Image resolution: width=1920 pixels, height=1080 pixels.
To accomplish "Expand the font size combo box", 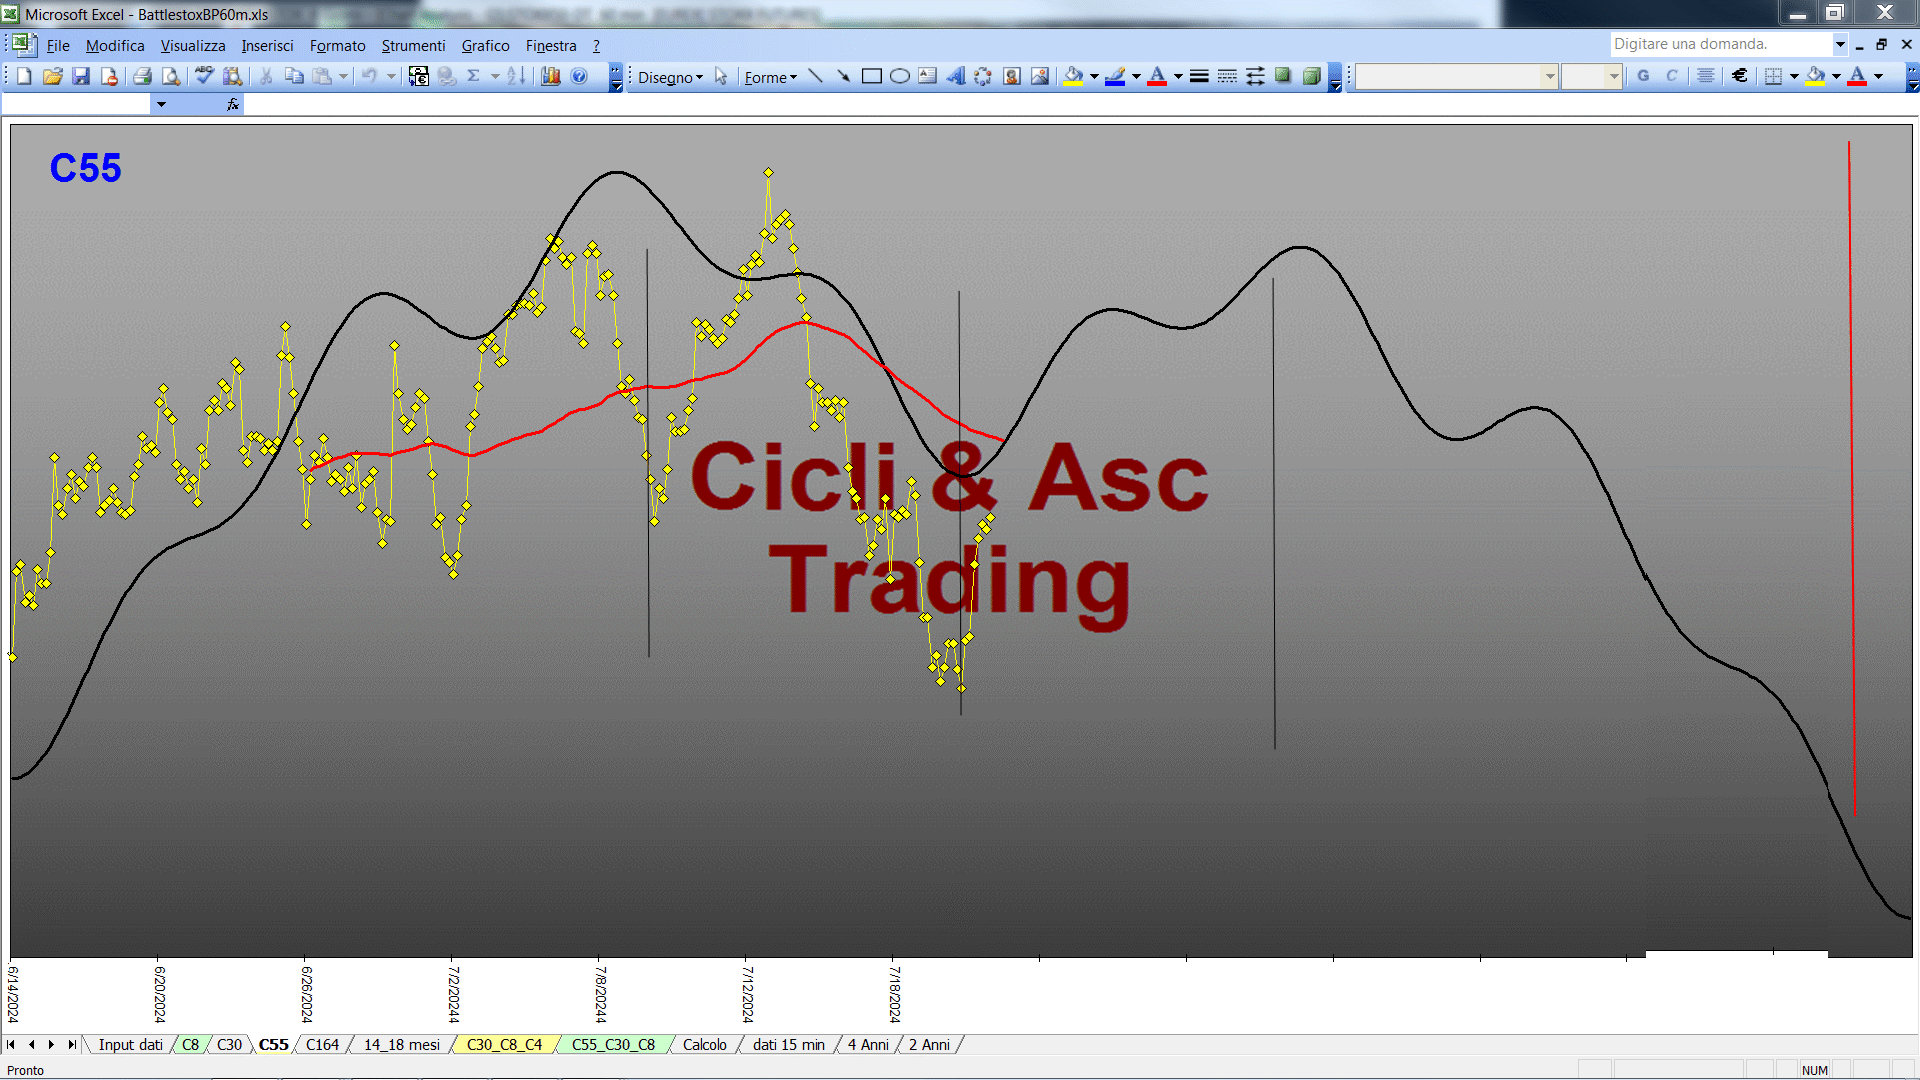I will tap(1613, 76).
